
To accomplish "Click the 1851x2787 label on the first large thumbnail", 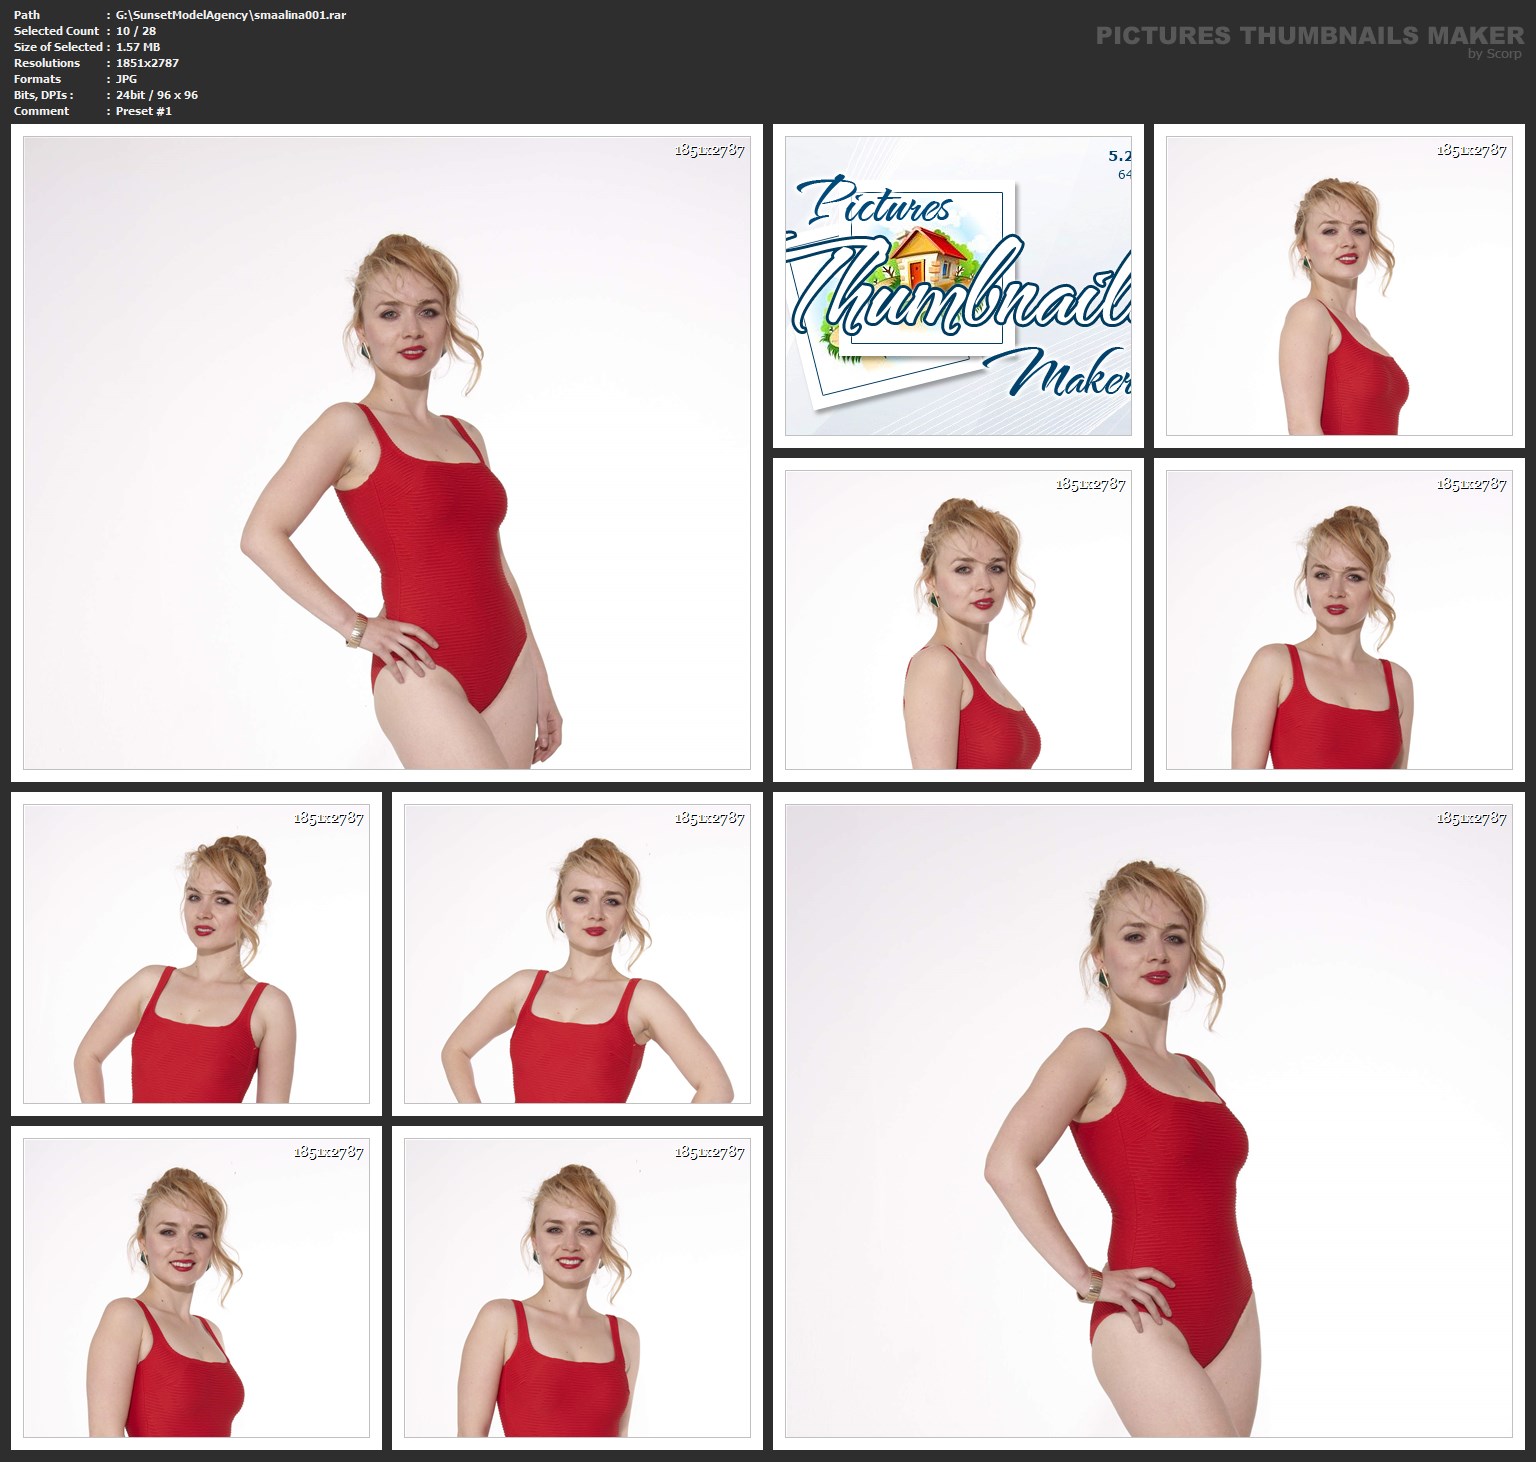I will coord(709,151).
